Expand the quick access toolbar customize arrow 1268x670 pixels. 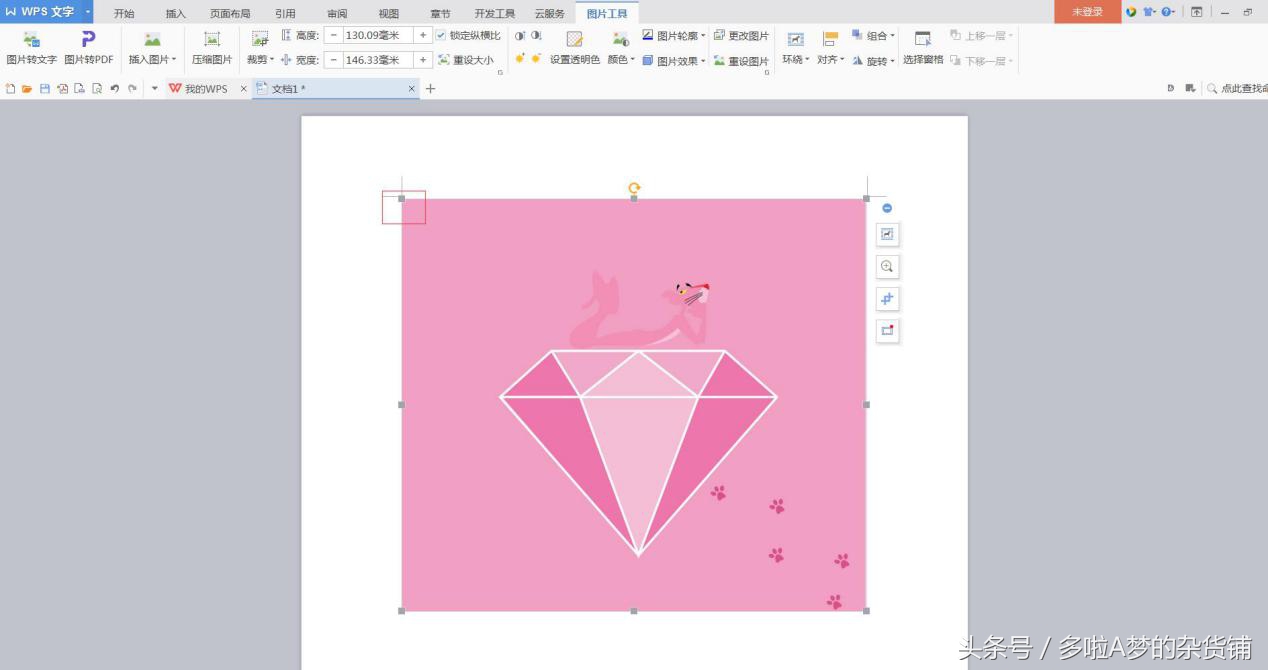click(x=154, y=89)
